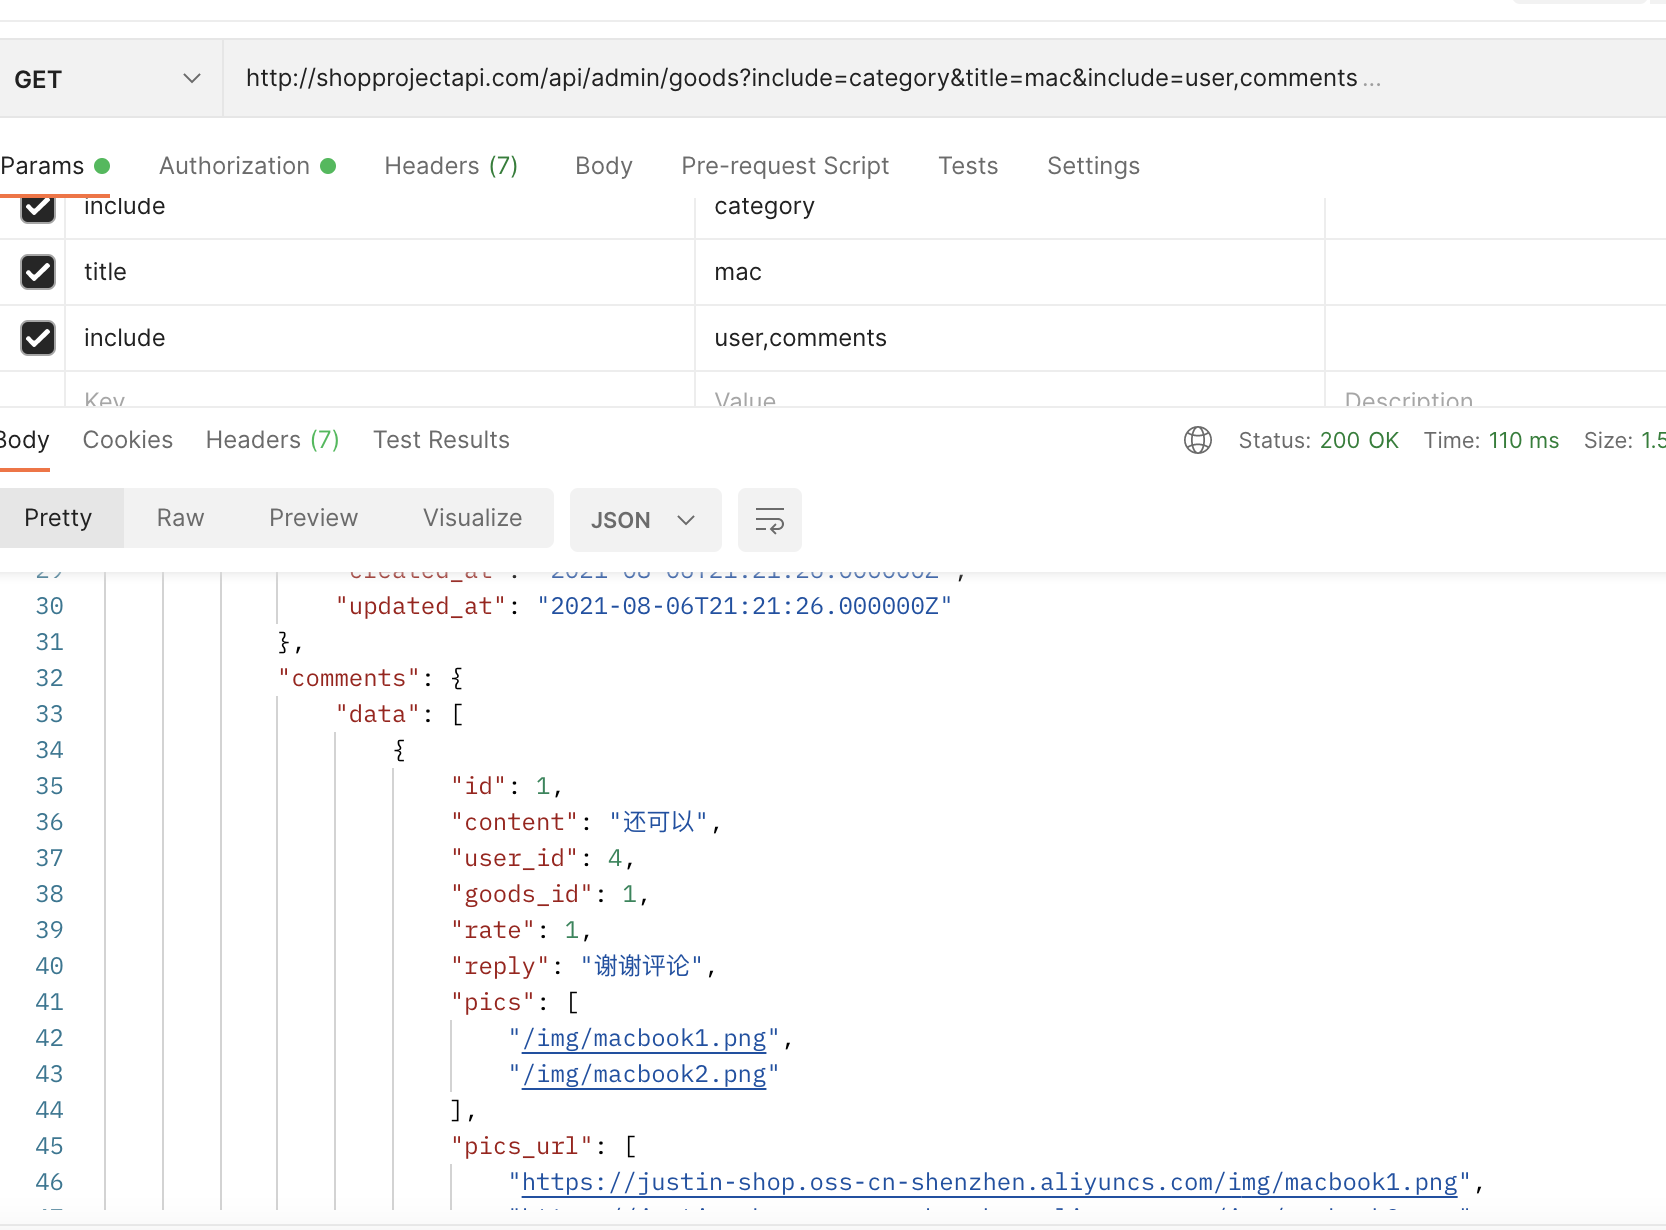Click the "rate" key on line 39
Image resolution: width=1666 pixels, height=1230 pixels.
coord(493,931)
